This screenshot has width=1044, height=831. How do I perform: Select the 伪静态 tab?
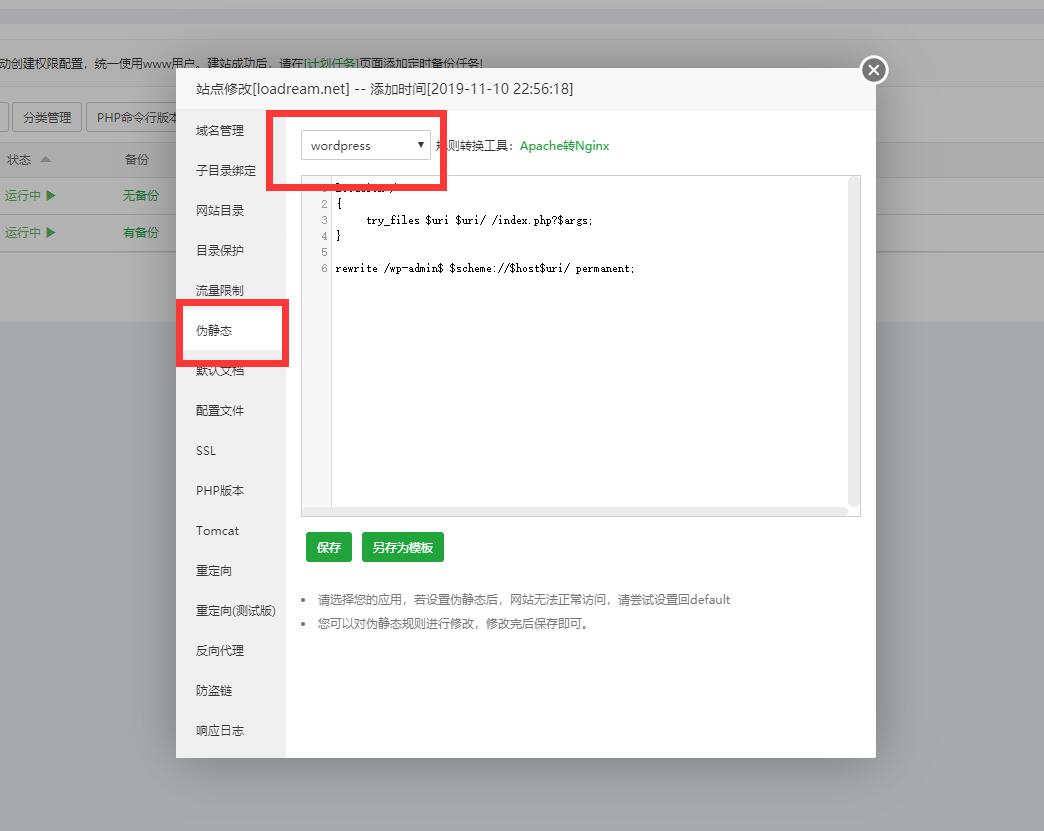[x=230, y=330]
